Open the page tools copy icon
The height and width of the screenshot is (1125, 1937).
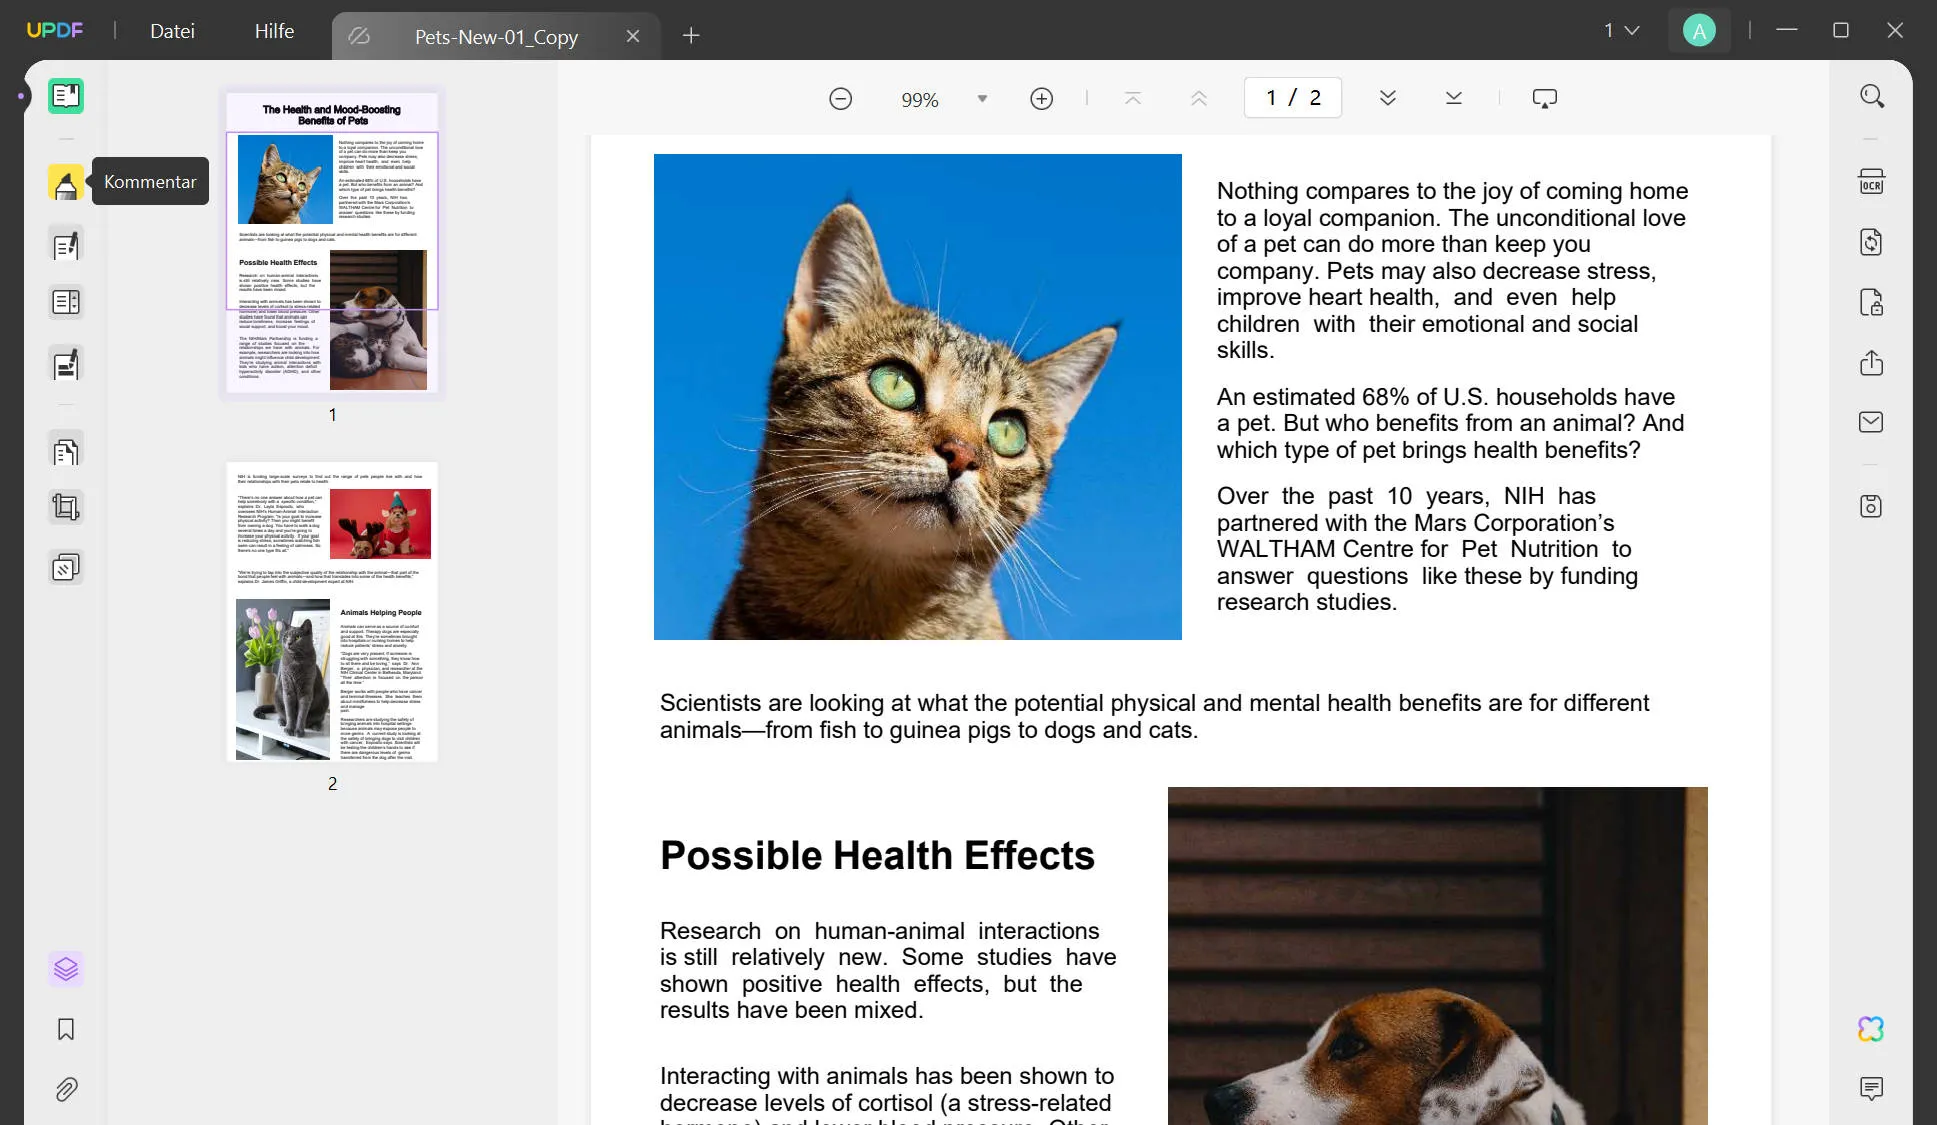[x=66, y=452]
